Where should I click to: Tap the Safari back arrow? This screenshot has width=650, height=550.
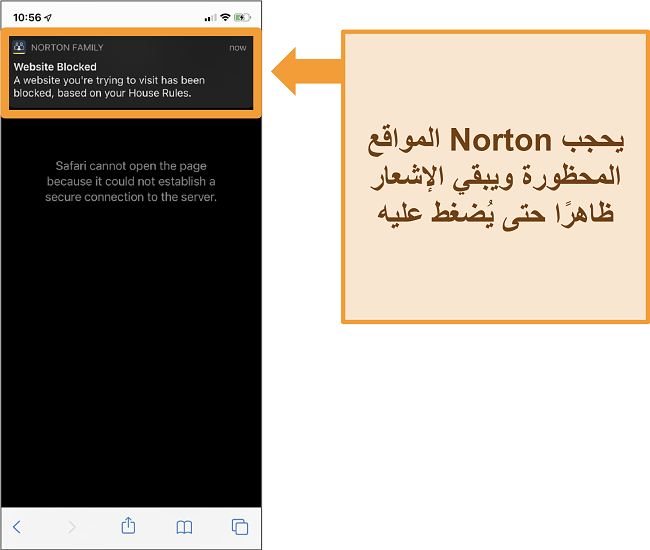click(17, 527)
